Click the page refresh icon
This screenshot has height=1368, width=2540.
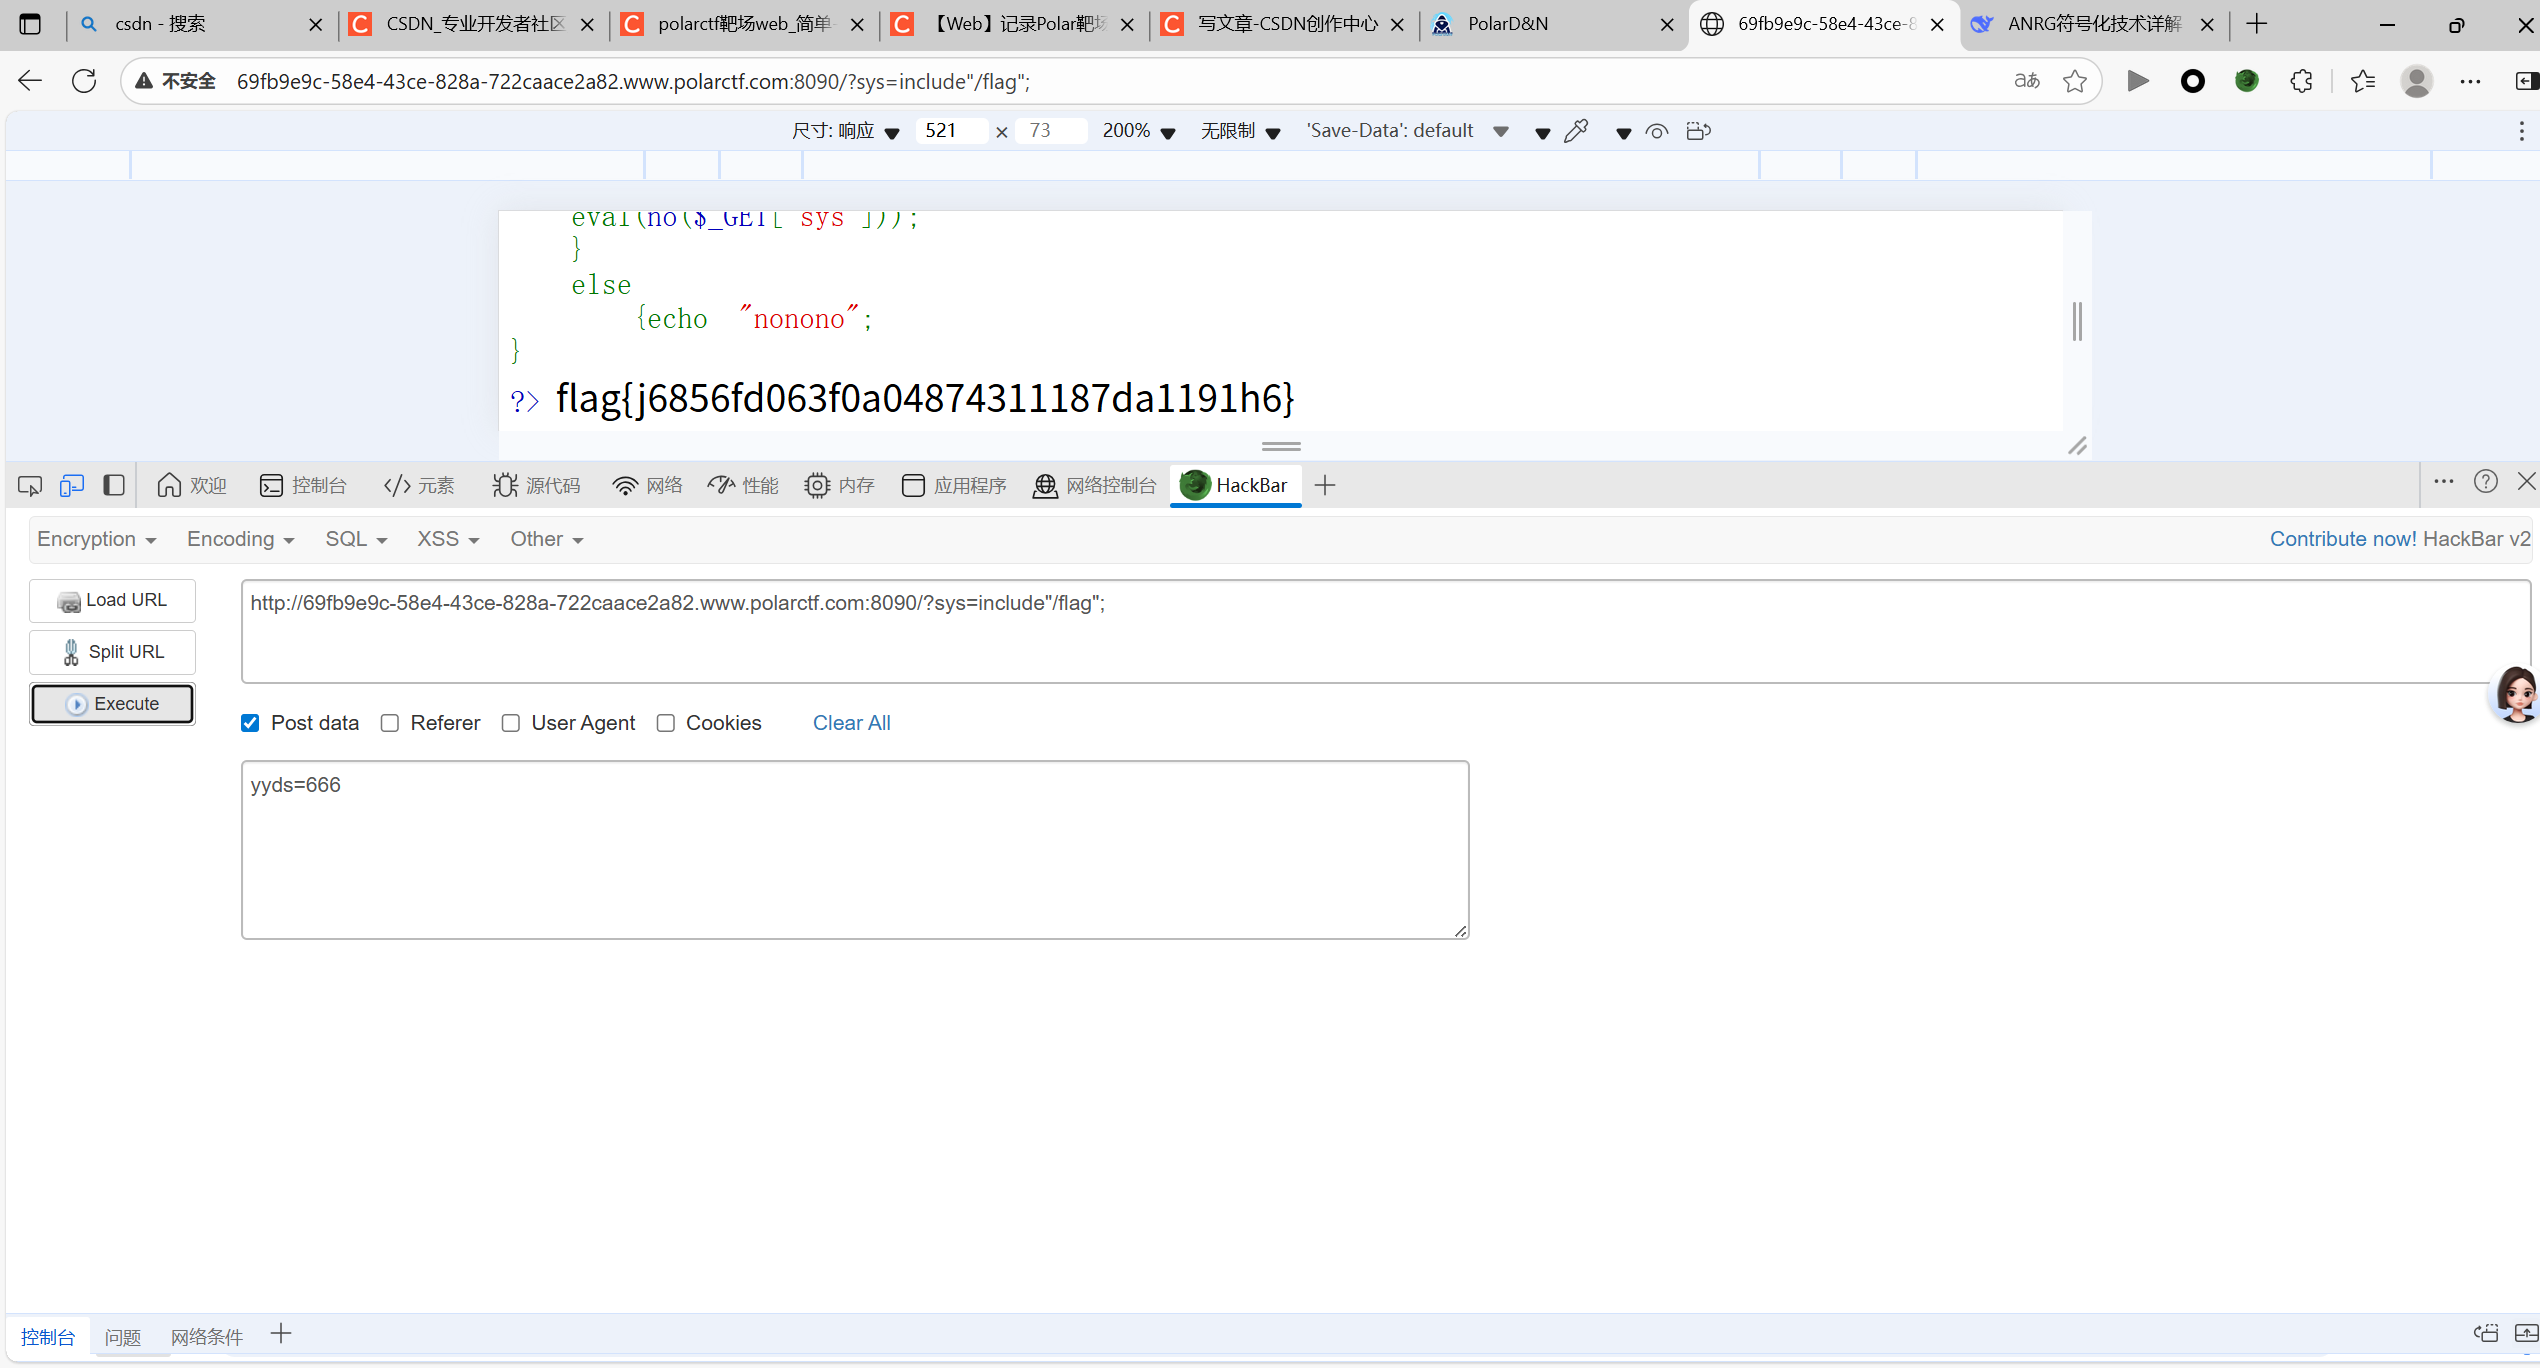pyautogui.click(x=84, y=81)
